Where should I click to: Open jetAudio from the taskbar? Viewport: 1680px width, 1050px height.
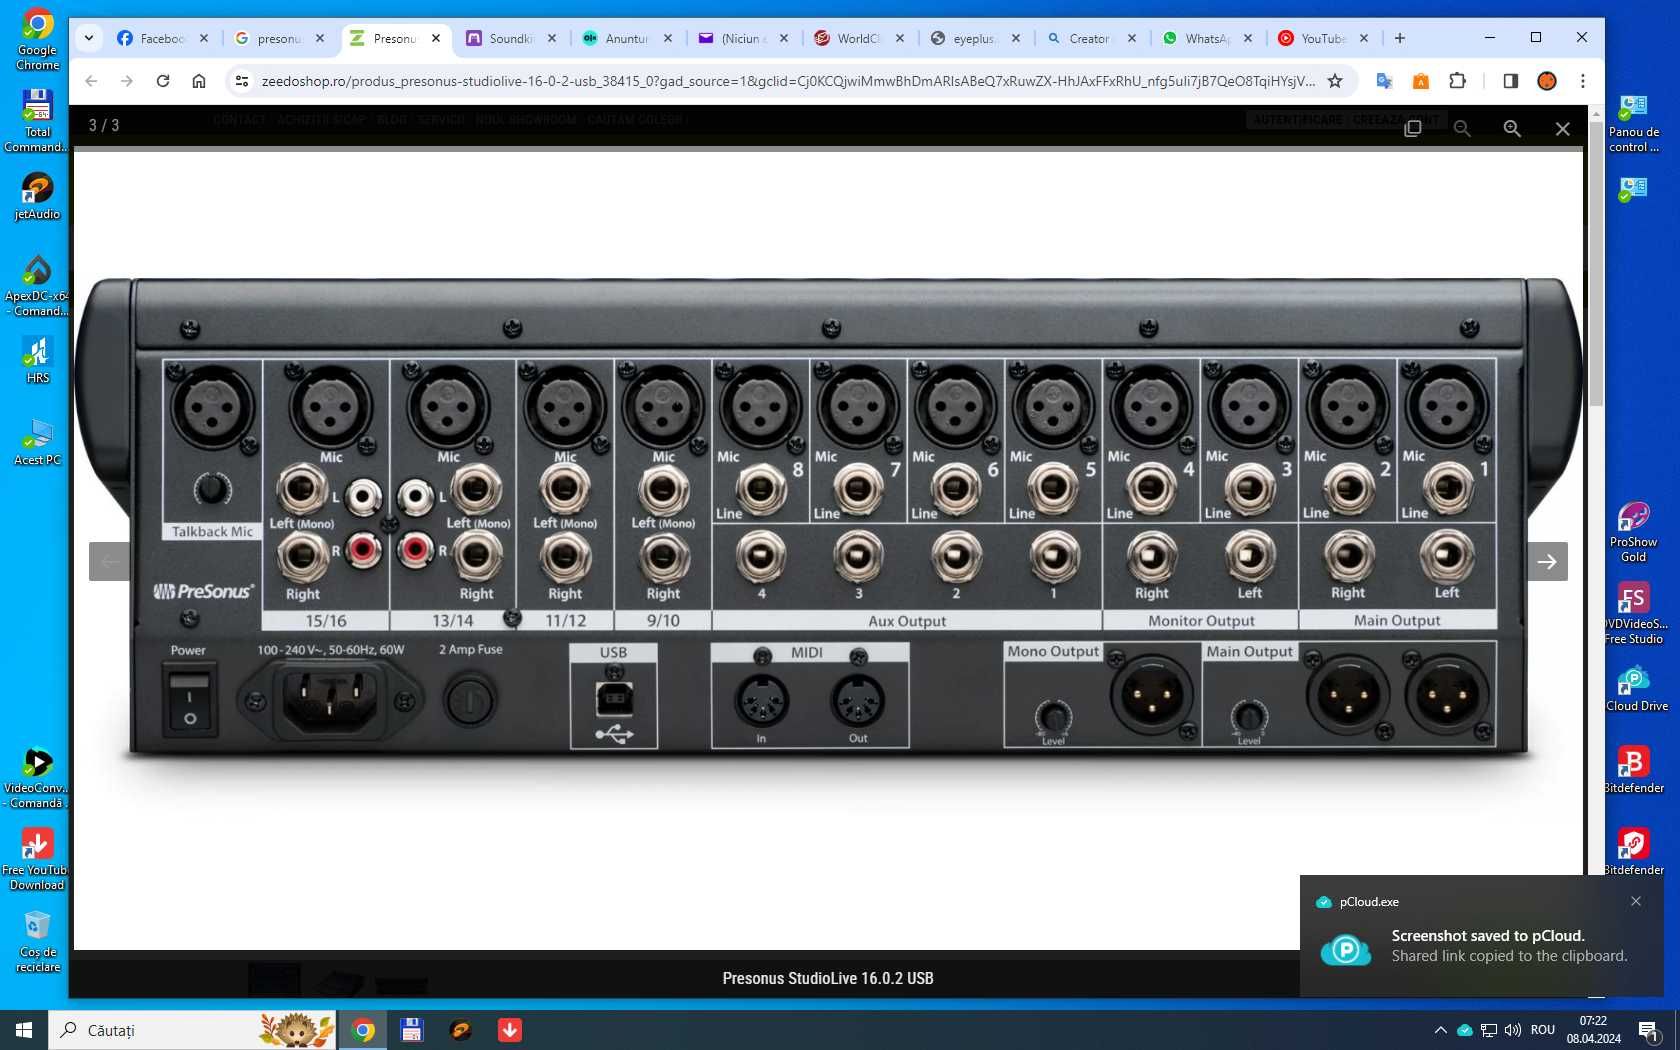click(460, 1030)
